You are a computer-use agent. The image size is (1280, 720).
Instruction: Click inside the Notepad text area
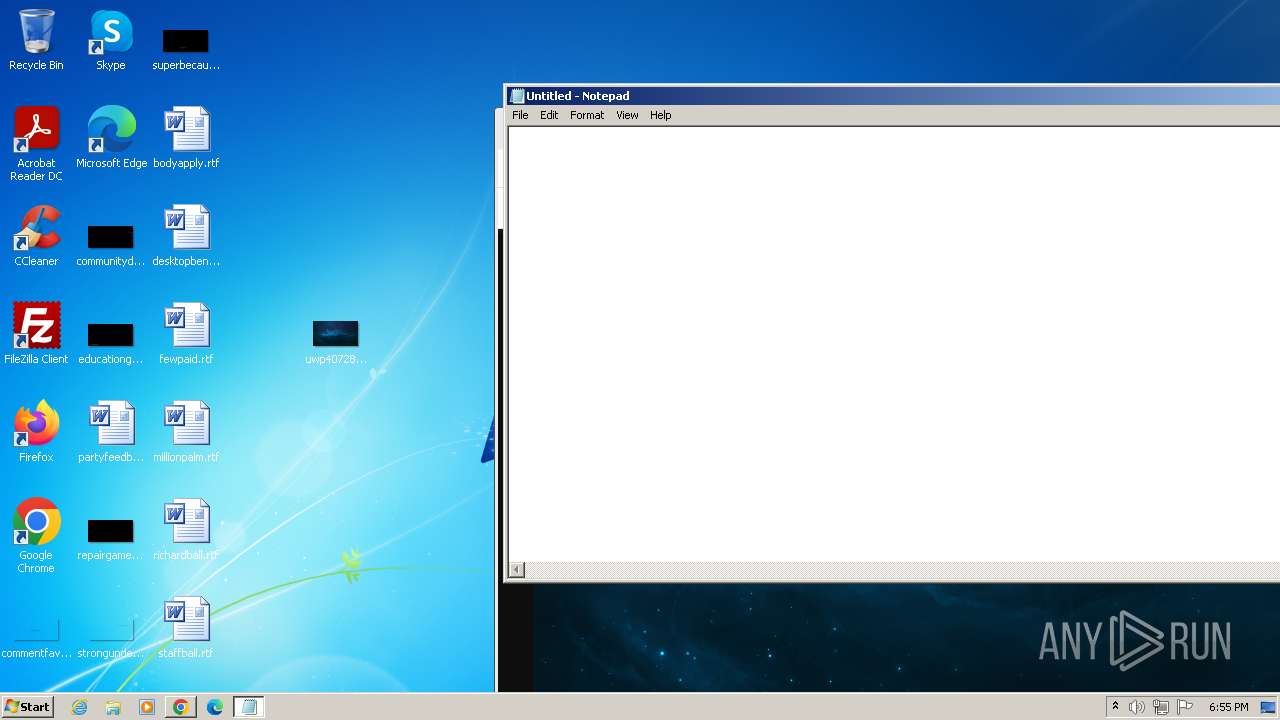[x=894, y=344]
